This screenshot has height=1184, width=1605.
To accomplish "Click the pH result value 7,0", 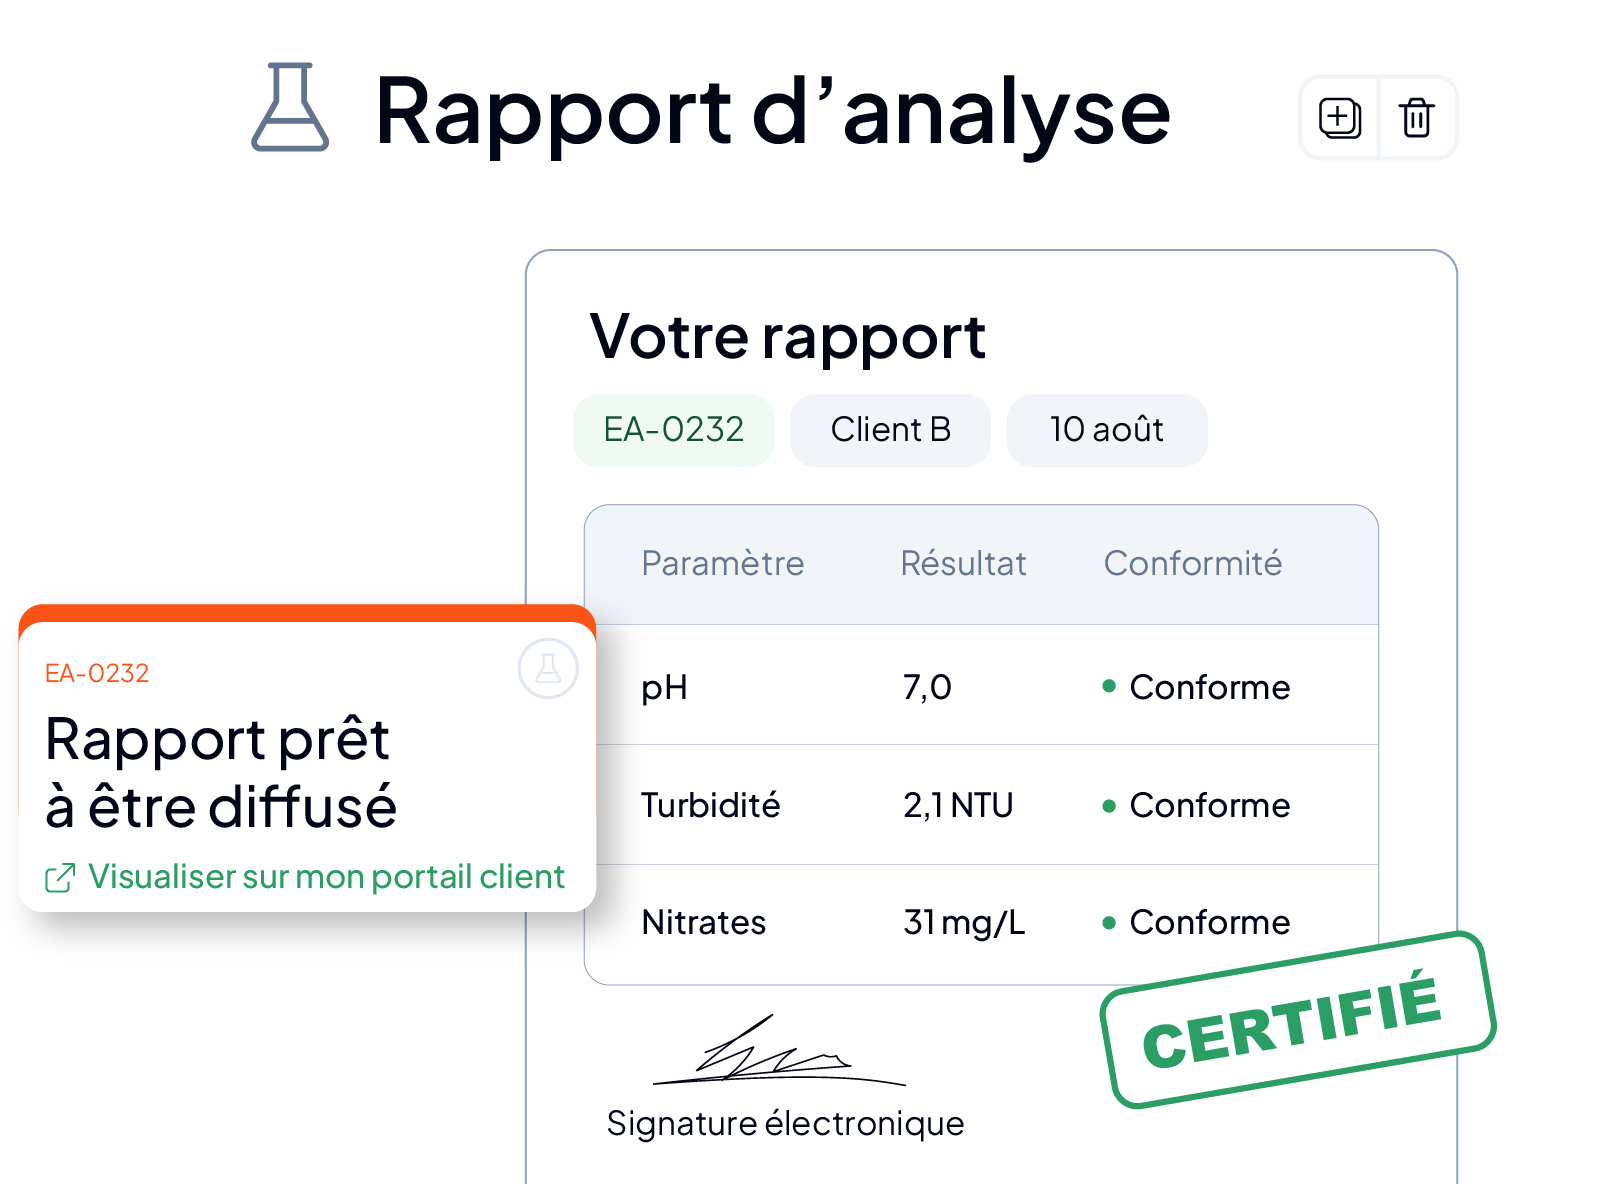I will click(927, 687).
